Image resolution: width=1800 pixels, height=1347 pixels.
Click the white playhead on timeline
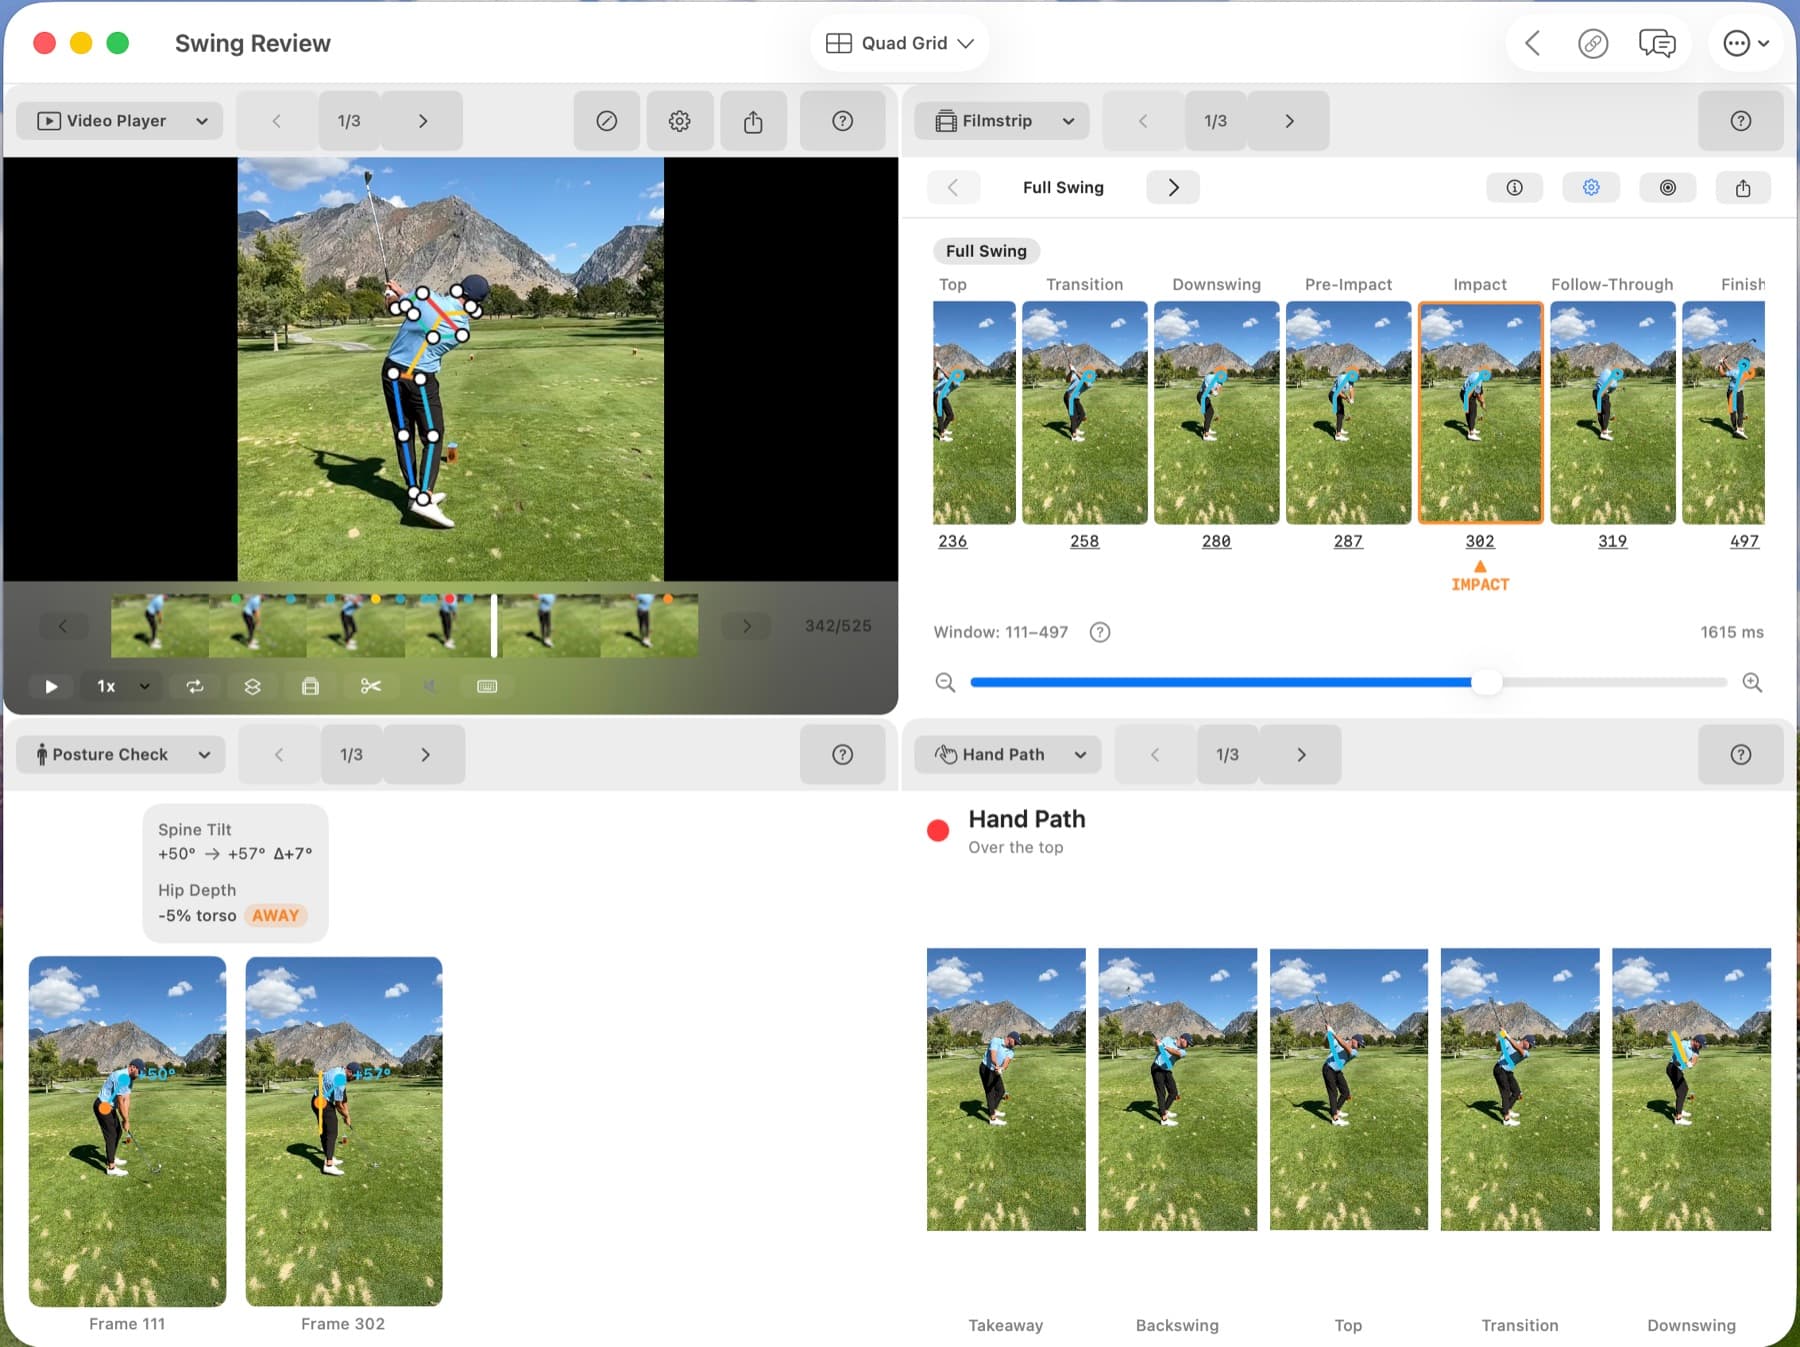(494, 626)
